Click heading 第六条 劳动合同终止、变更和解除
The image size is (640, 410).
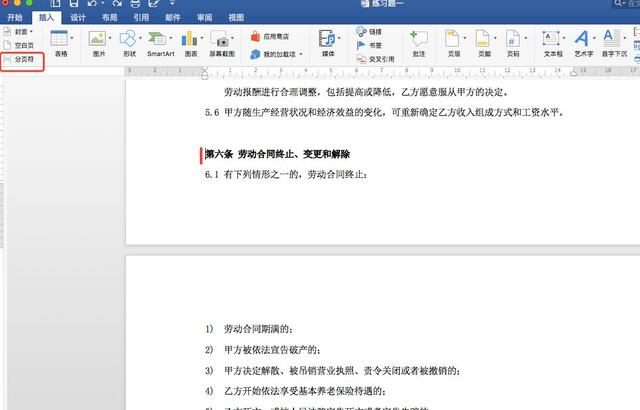tap(278, 154)
